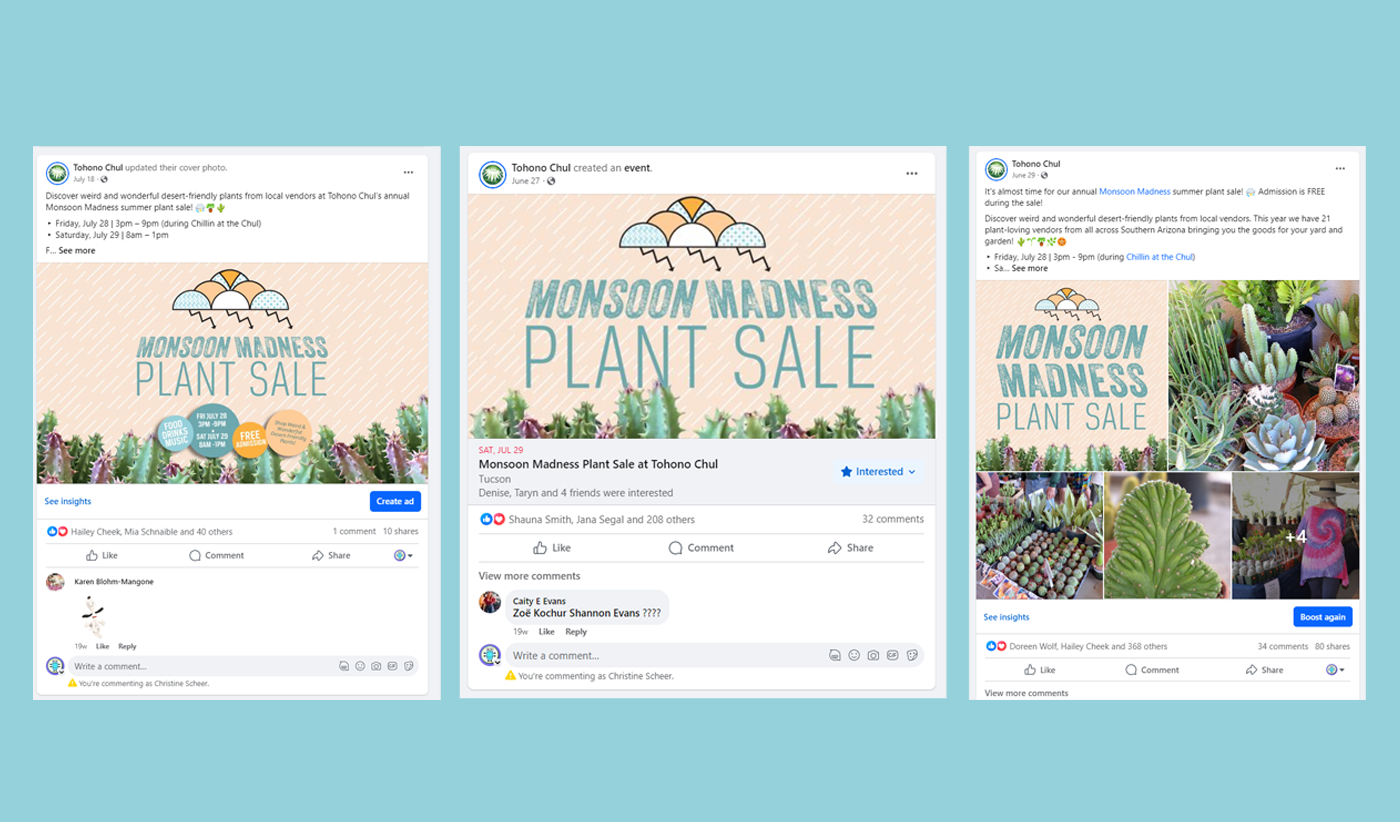
Task: Click the emoji icon in middle comment box
Action: click(854, 656)
